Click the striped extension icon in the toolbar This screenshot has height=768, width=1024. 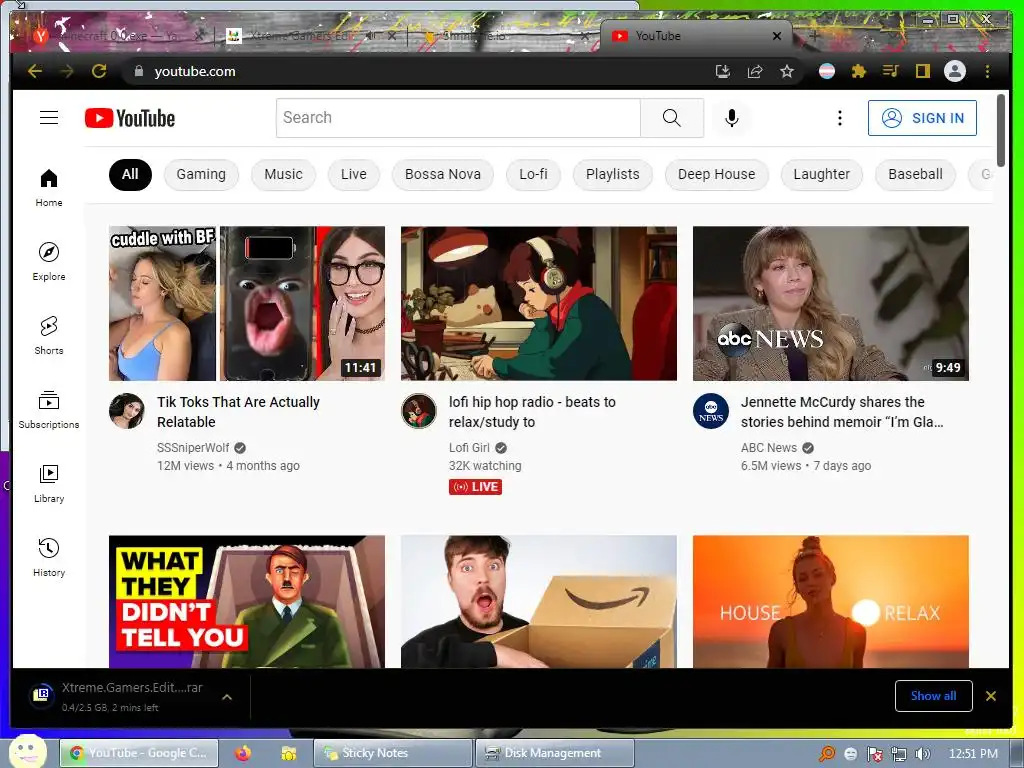point(827,71)
